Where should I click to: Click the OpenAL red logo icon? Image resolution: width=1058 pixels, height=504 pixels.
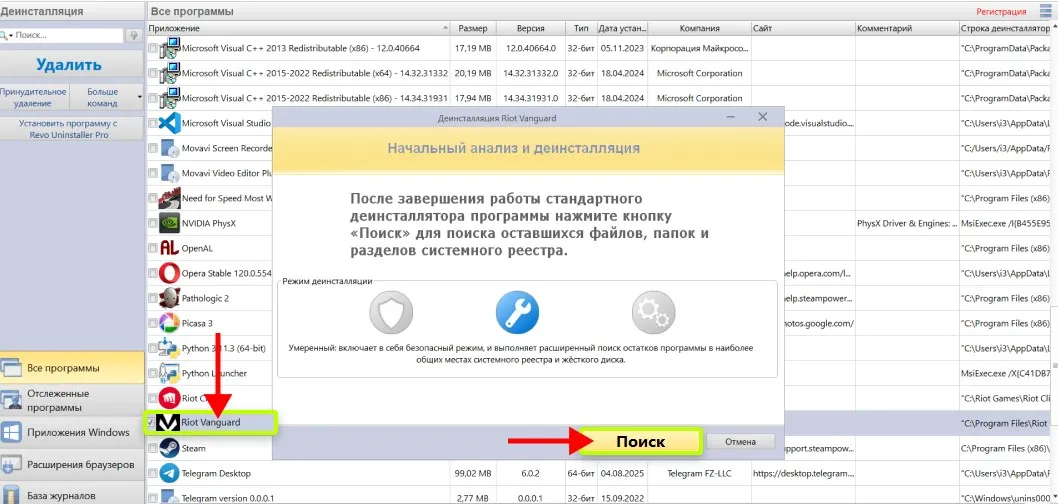pos(169,248)
